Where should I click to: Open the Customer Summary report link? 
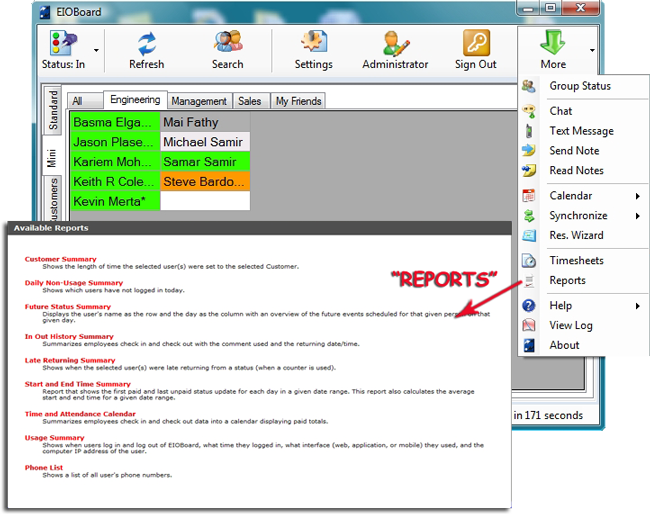(61, 259)
